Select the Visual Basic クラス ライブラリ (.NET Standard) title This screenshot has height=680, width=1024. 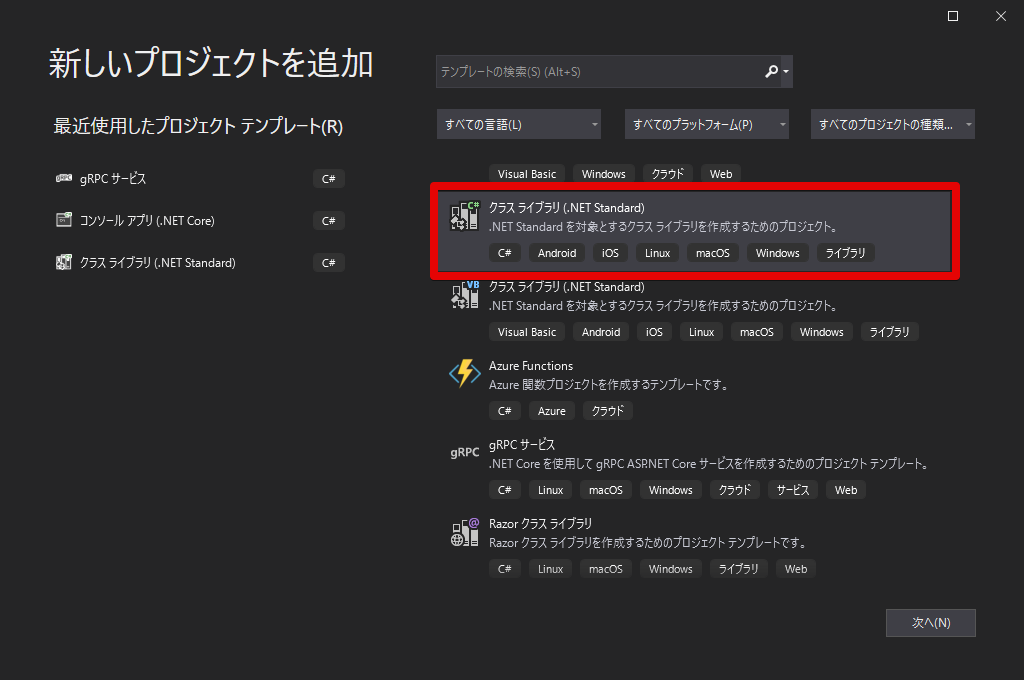point(567,287)
